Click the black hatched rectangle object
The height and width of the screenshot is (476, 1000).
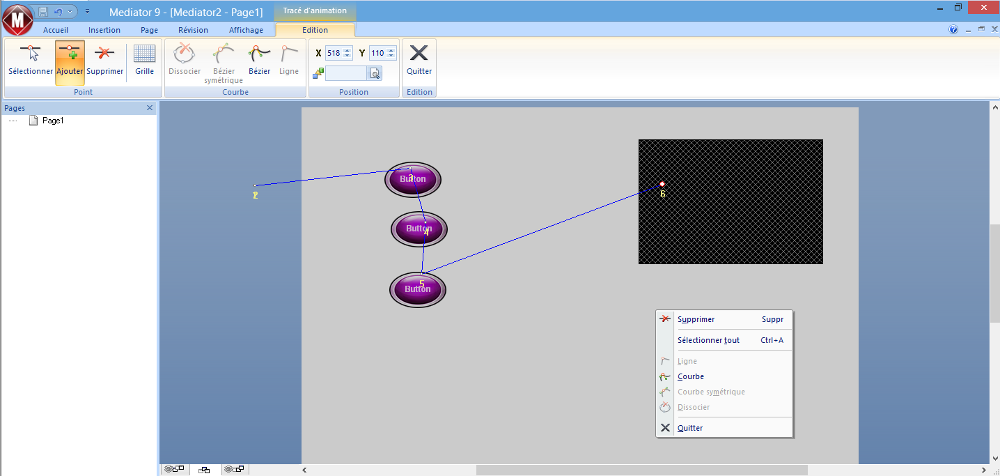(x=730, y=201)
